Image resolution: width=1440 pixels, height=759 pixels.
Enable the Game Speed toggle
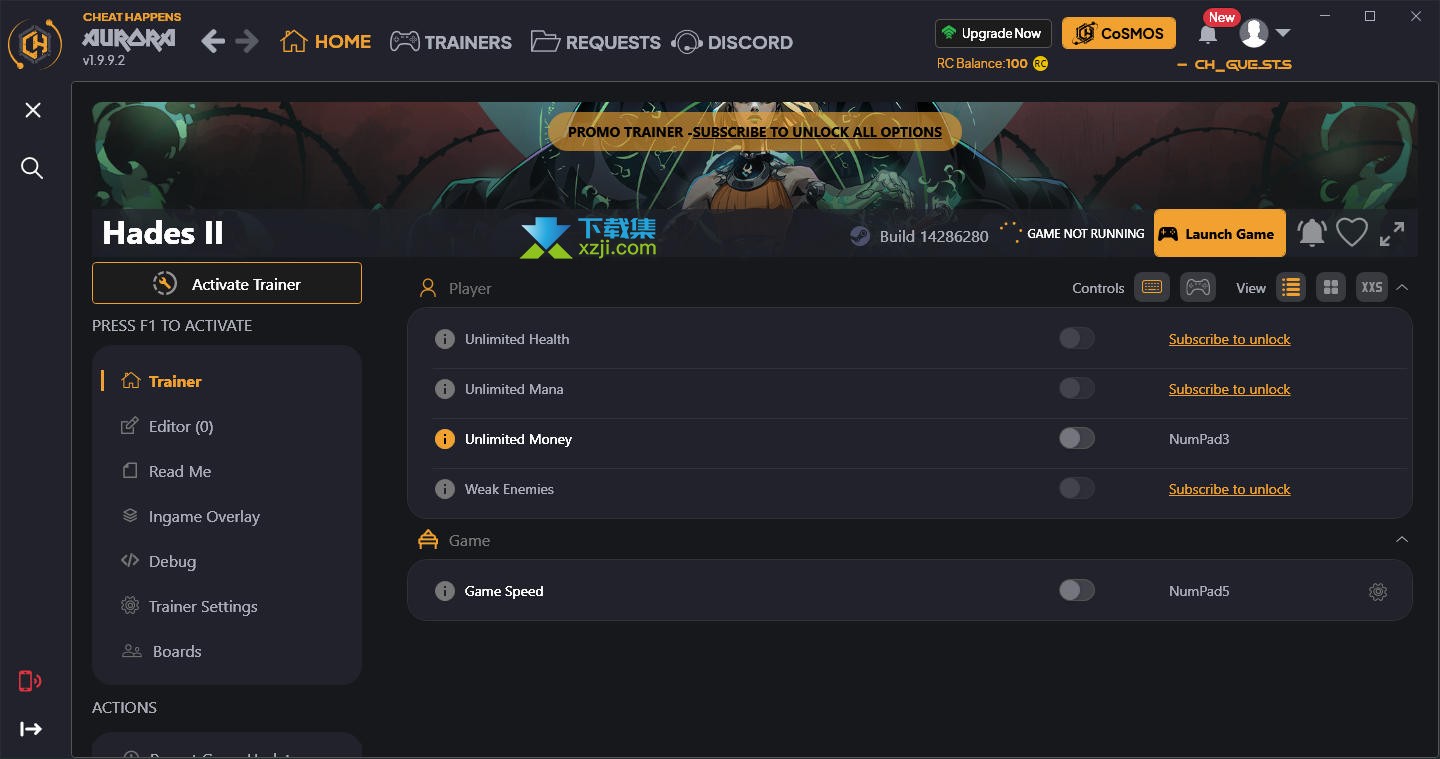pyautogui.click(x=1077, y=590)
